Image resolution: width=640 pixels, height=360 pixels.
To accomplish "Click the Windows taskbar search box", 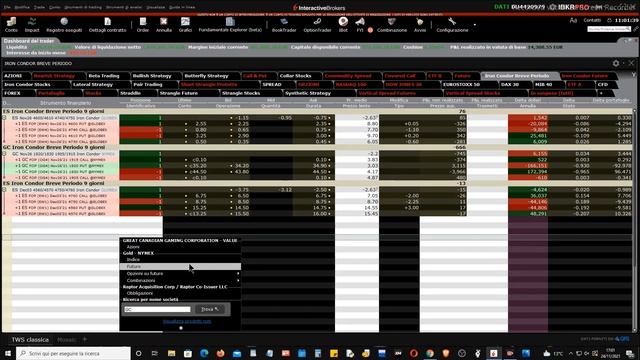I will [x=73, y=353].
